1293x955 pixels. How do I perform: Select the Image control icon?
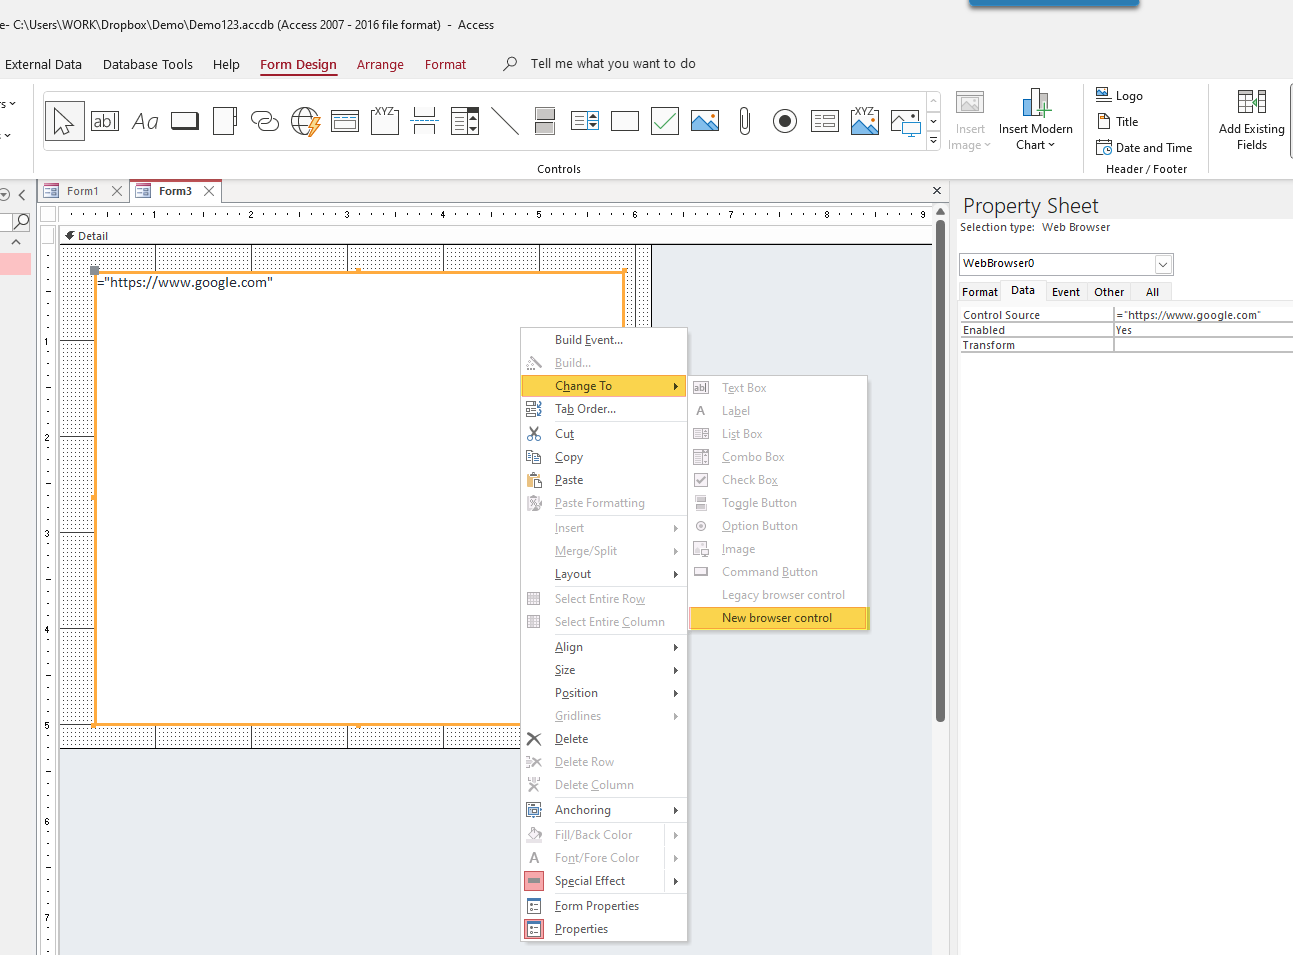point(705,122)
